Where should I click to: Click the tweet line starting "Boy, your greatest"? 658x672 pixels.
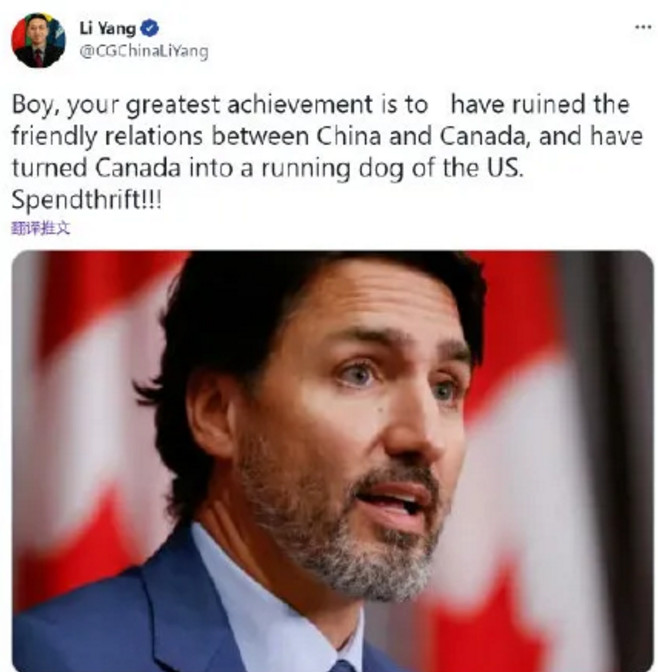(x=321, y=105)
